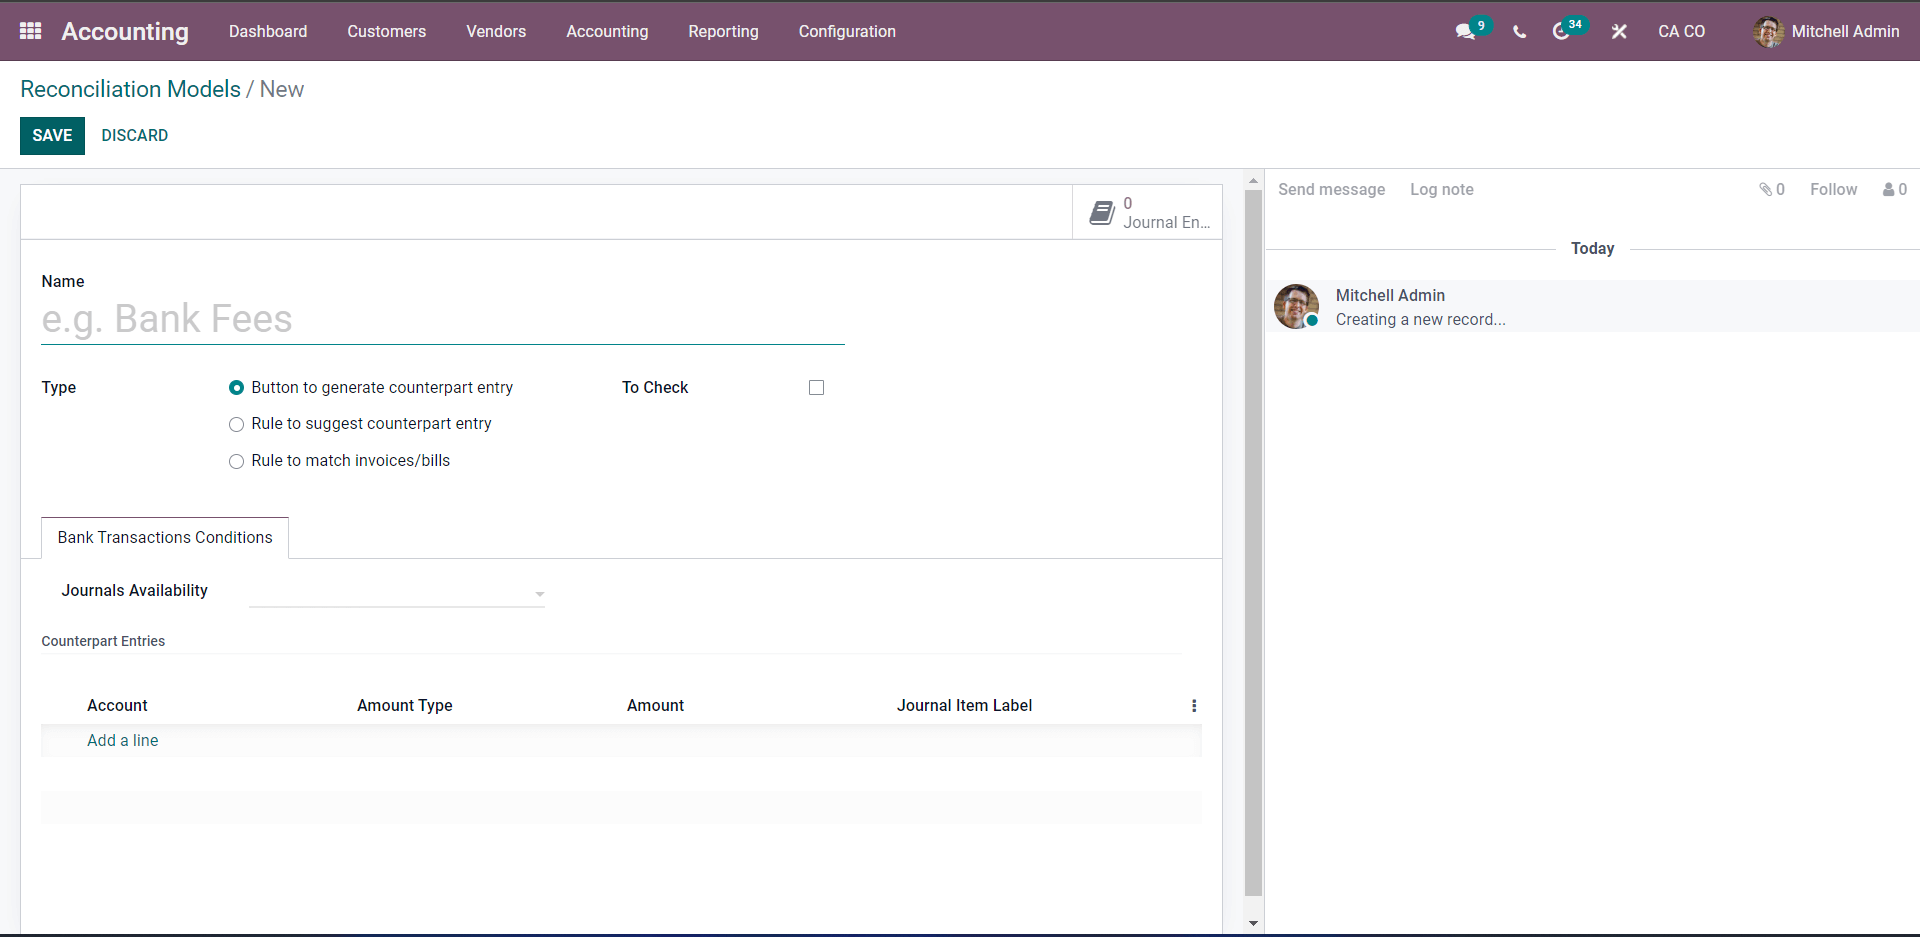Viewport: 1920px width, 937px height.
Task: Click the Journal Item Label column header
Action: coord(964,706)
